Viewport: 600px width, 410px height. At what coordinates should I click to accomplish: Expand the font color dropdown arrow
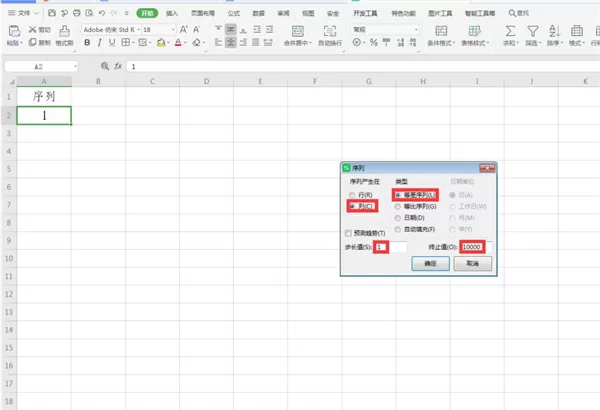pyautogui.click(x=185, y=42)
